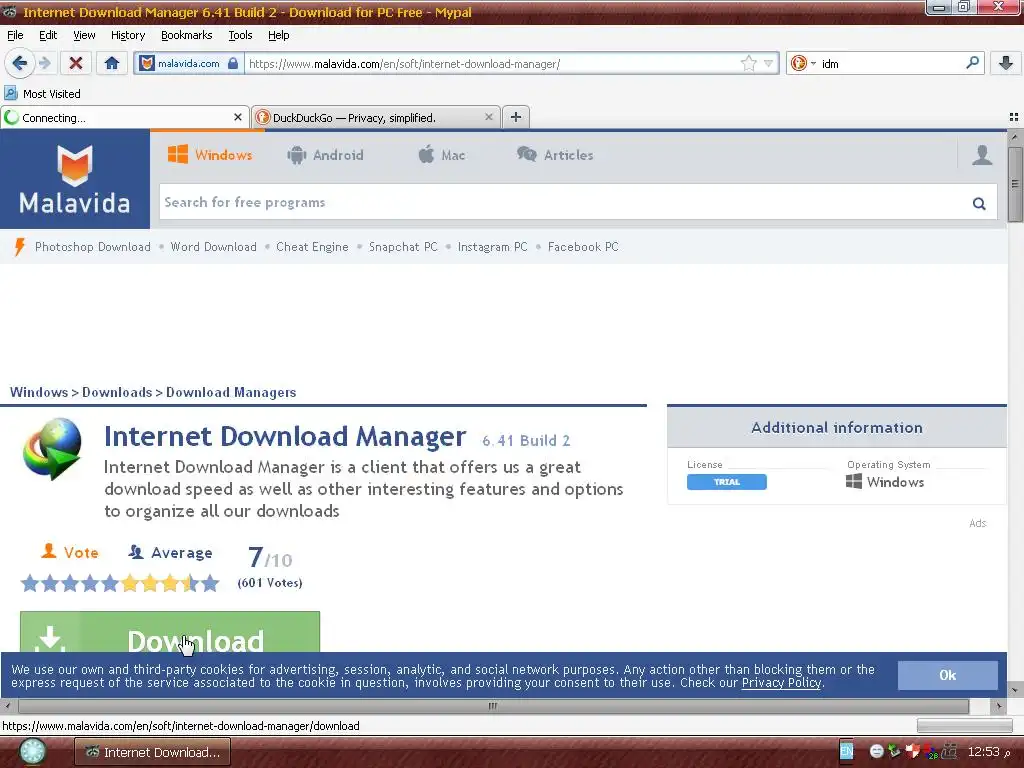The height and width of the screenshot is (768, 1024).
Task: Open the Facebook PC link
Action: pos(583,247)
